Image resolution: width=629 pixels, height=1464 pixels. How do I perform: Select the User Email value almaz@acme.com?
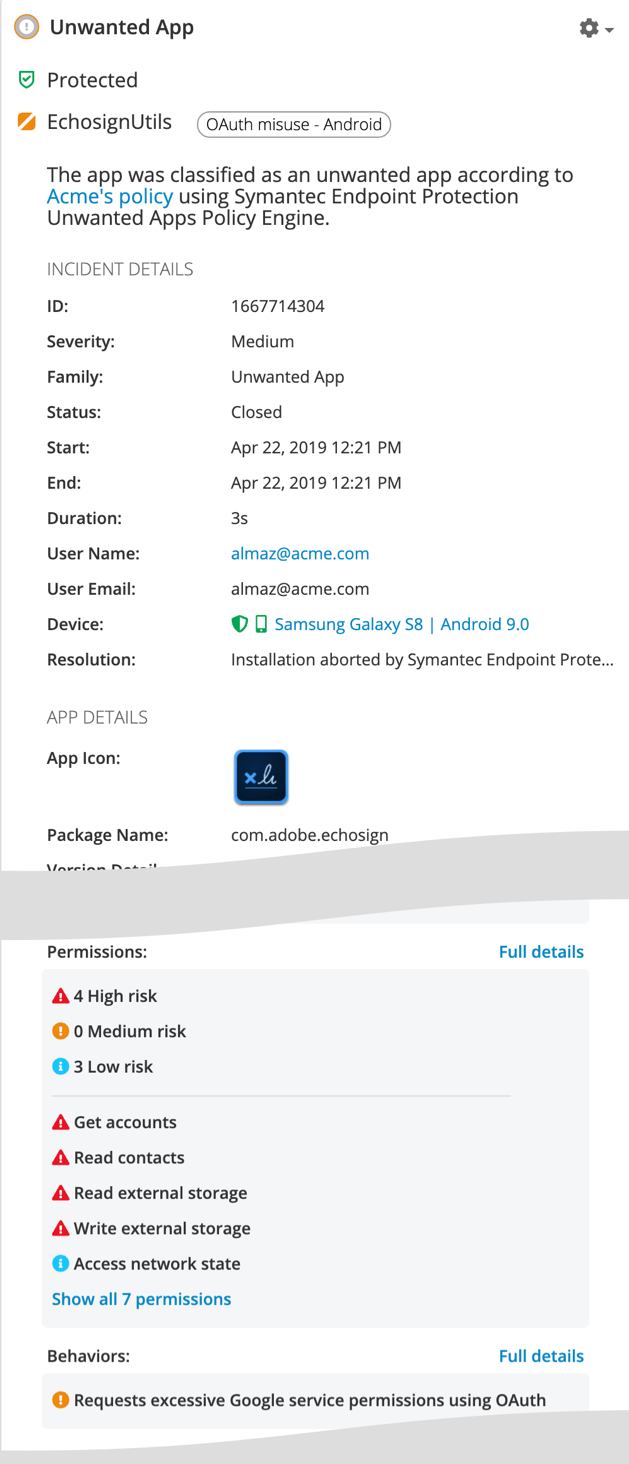(300, 589)
